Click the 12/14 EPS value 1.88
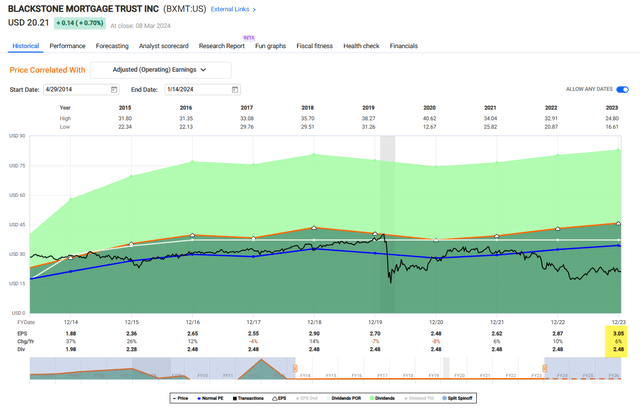The height and width of the screenshot is (410, 640). click(x=71, y=334)
